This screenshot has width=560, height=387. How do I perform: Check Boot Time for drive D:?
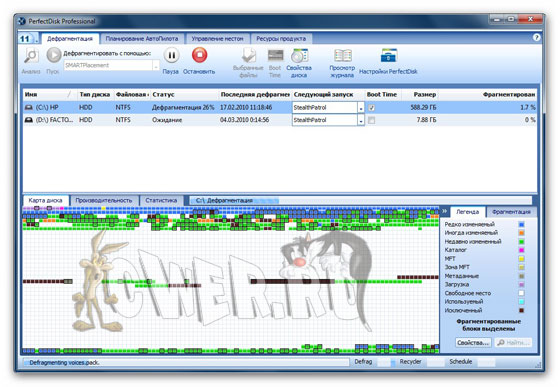[x=371, y=120]
